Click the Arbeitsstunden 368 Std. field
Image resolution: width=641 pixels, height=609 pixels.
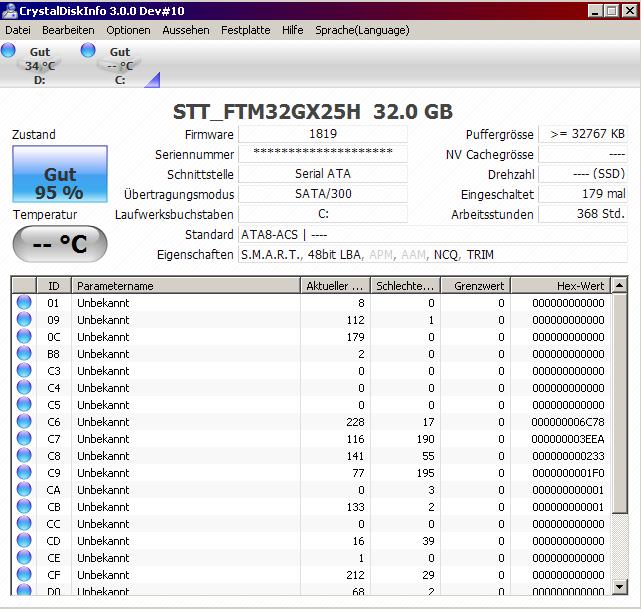pos(583,214)
